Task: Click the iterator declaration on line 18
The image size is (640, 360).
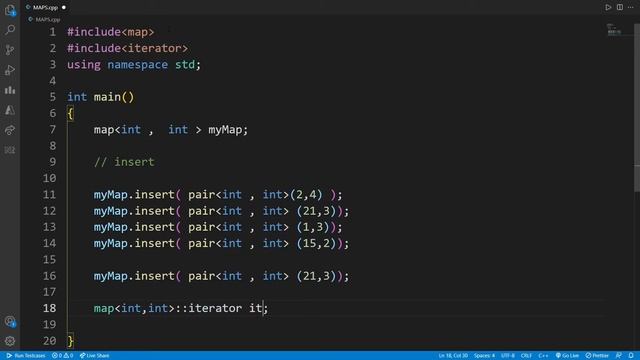Action: coord(181,308)
